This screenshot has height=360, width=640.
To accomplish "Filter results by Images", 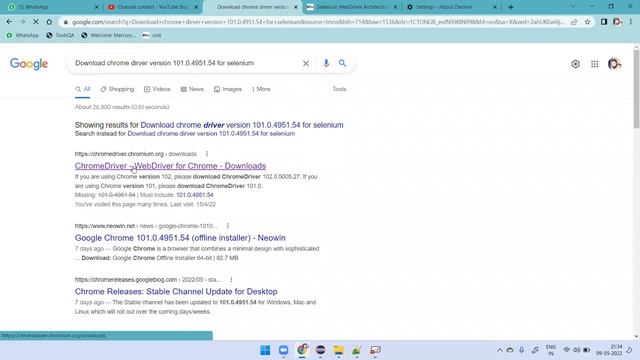I will 228,89.
